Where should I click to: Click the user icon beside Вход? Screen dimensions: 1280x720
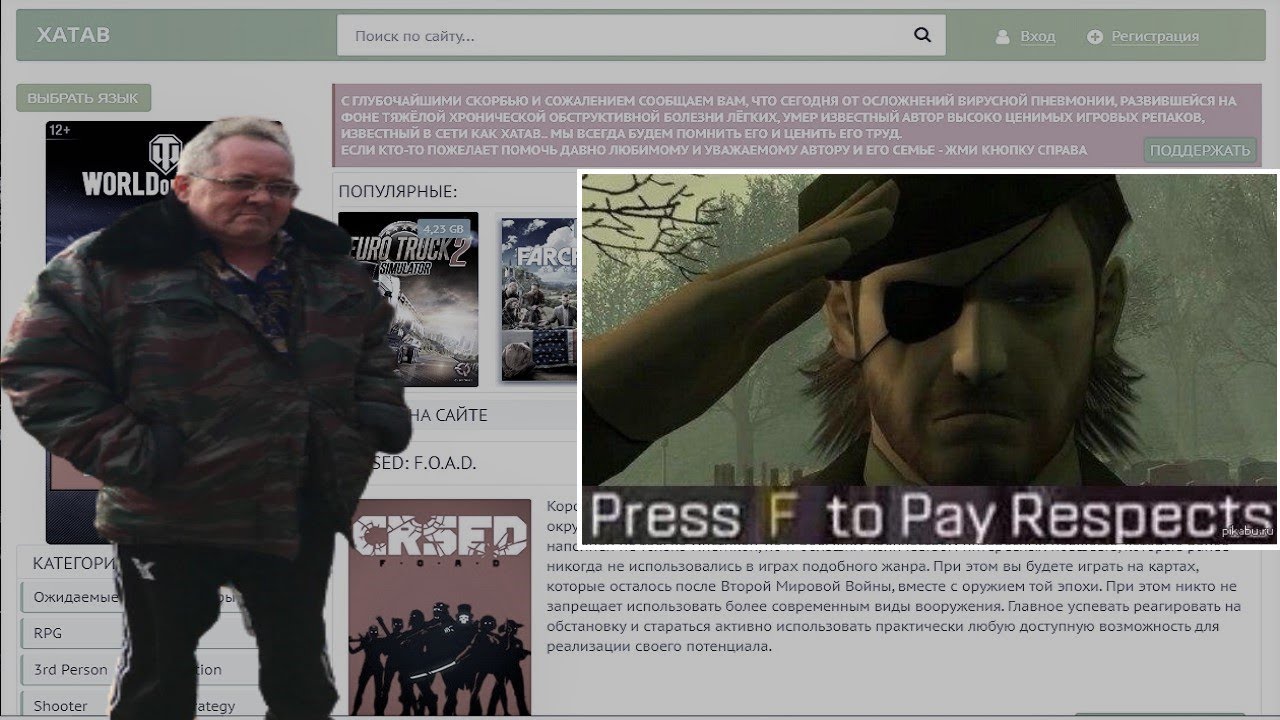tap(1003, 37)
